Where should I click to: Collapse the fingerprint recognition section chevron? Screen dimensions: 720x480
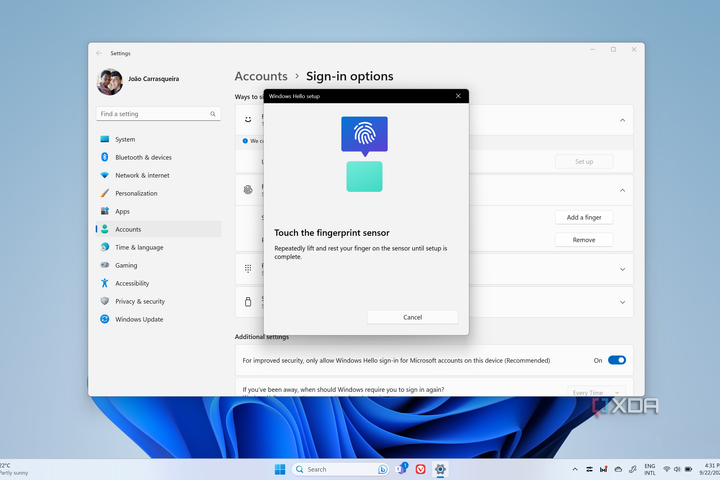click(x=622, y=190)
